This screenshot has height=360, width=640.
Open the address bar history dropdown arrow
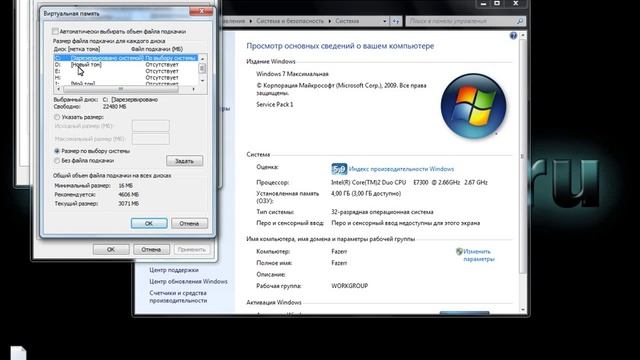coord(384,21)
